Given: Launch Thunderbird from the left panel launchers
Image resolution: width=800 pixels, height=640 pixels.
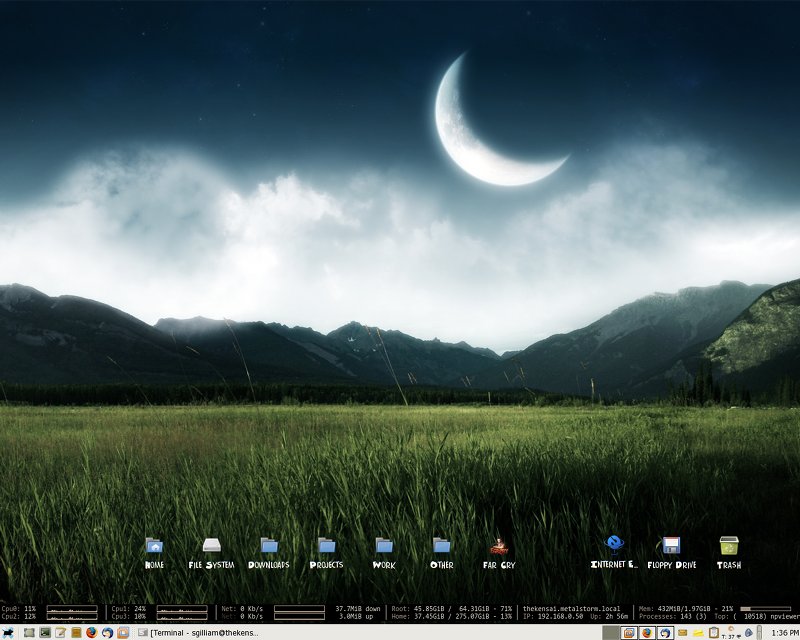Looking at the screenshot, I should (x=107, y=633).
